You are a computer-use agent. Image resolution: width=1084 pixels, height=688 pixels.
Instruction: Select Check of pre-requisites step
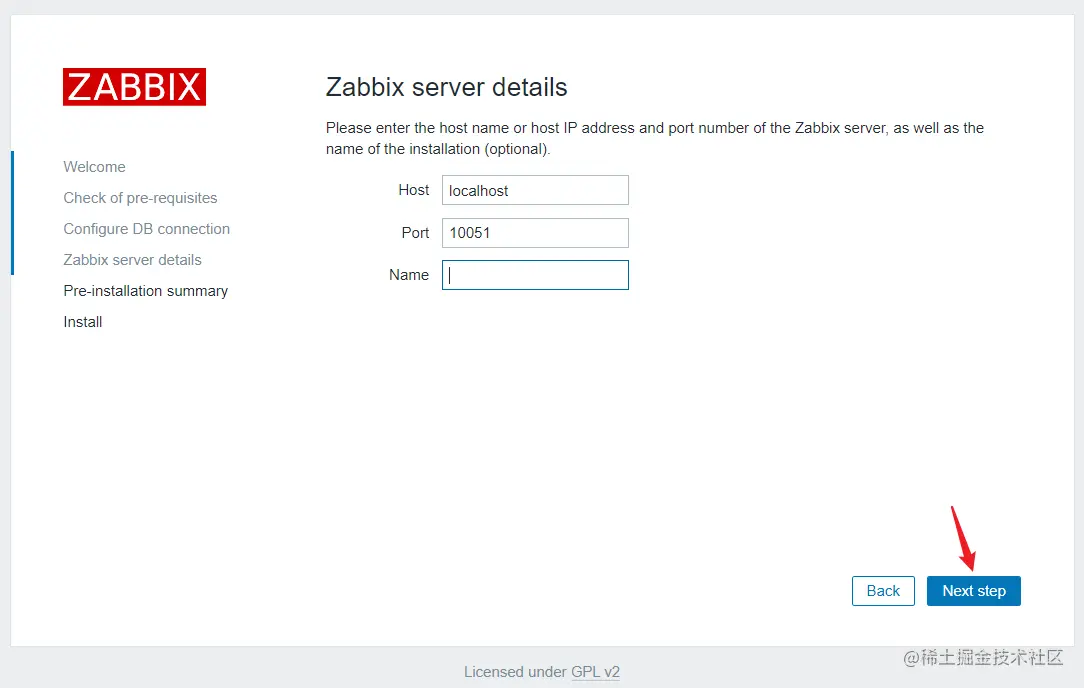point(140,198)
